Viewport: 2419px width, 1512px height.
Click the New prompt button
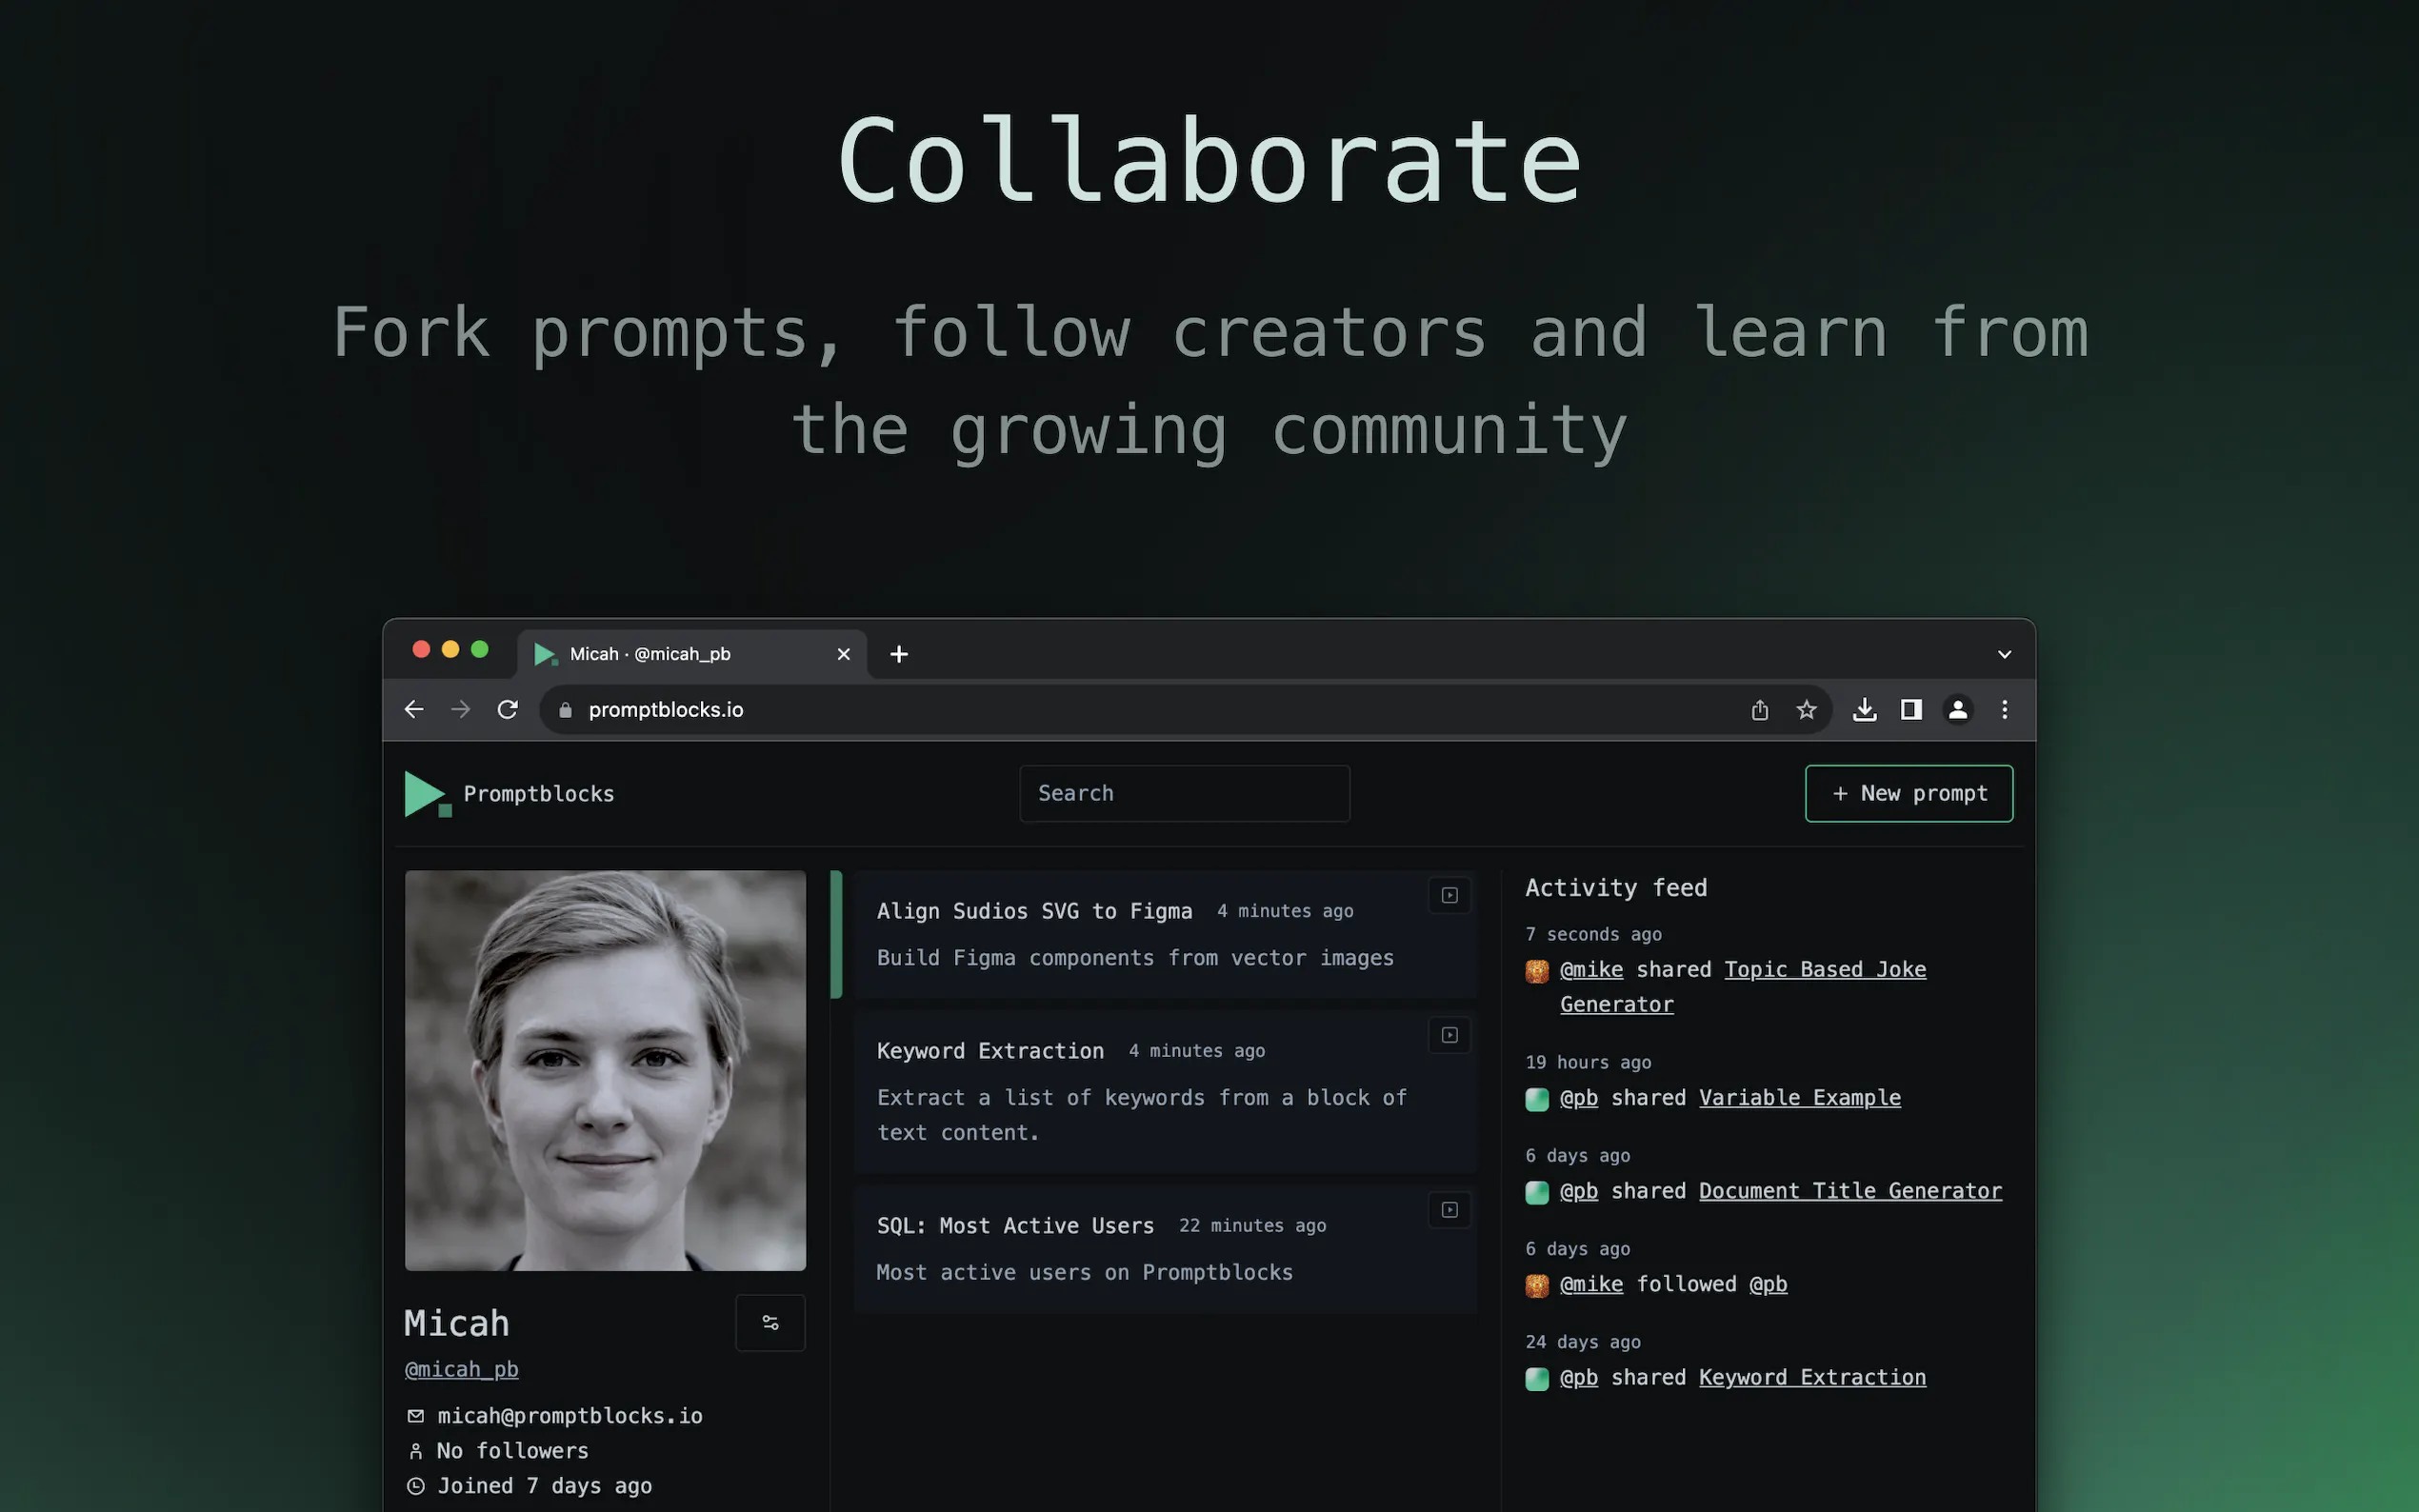pos(1908,794)
